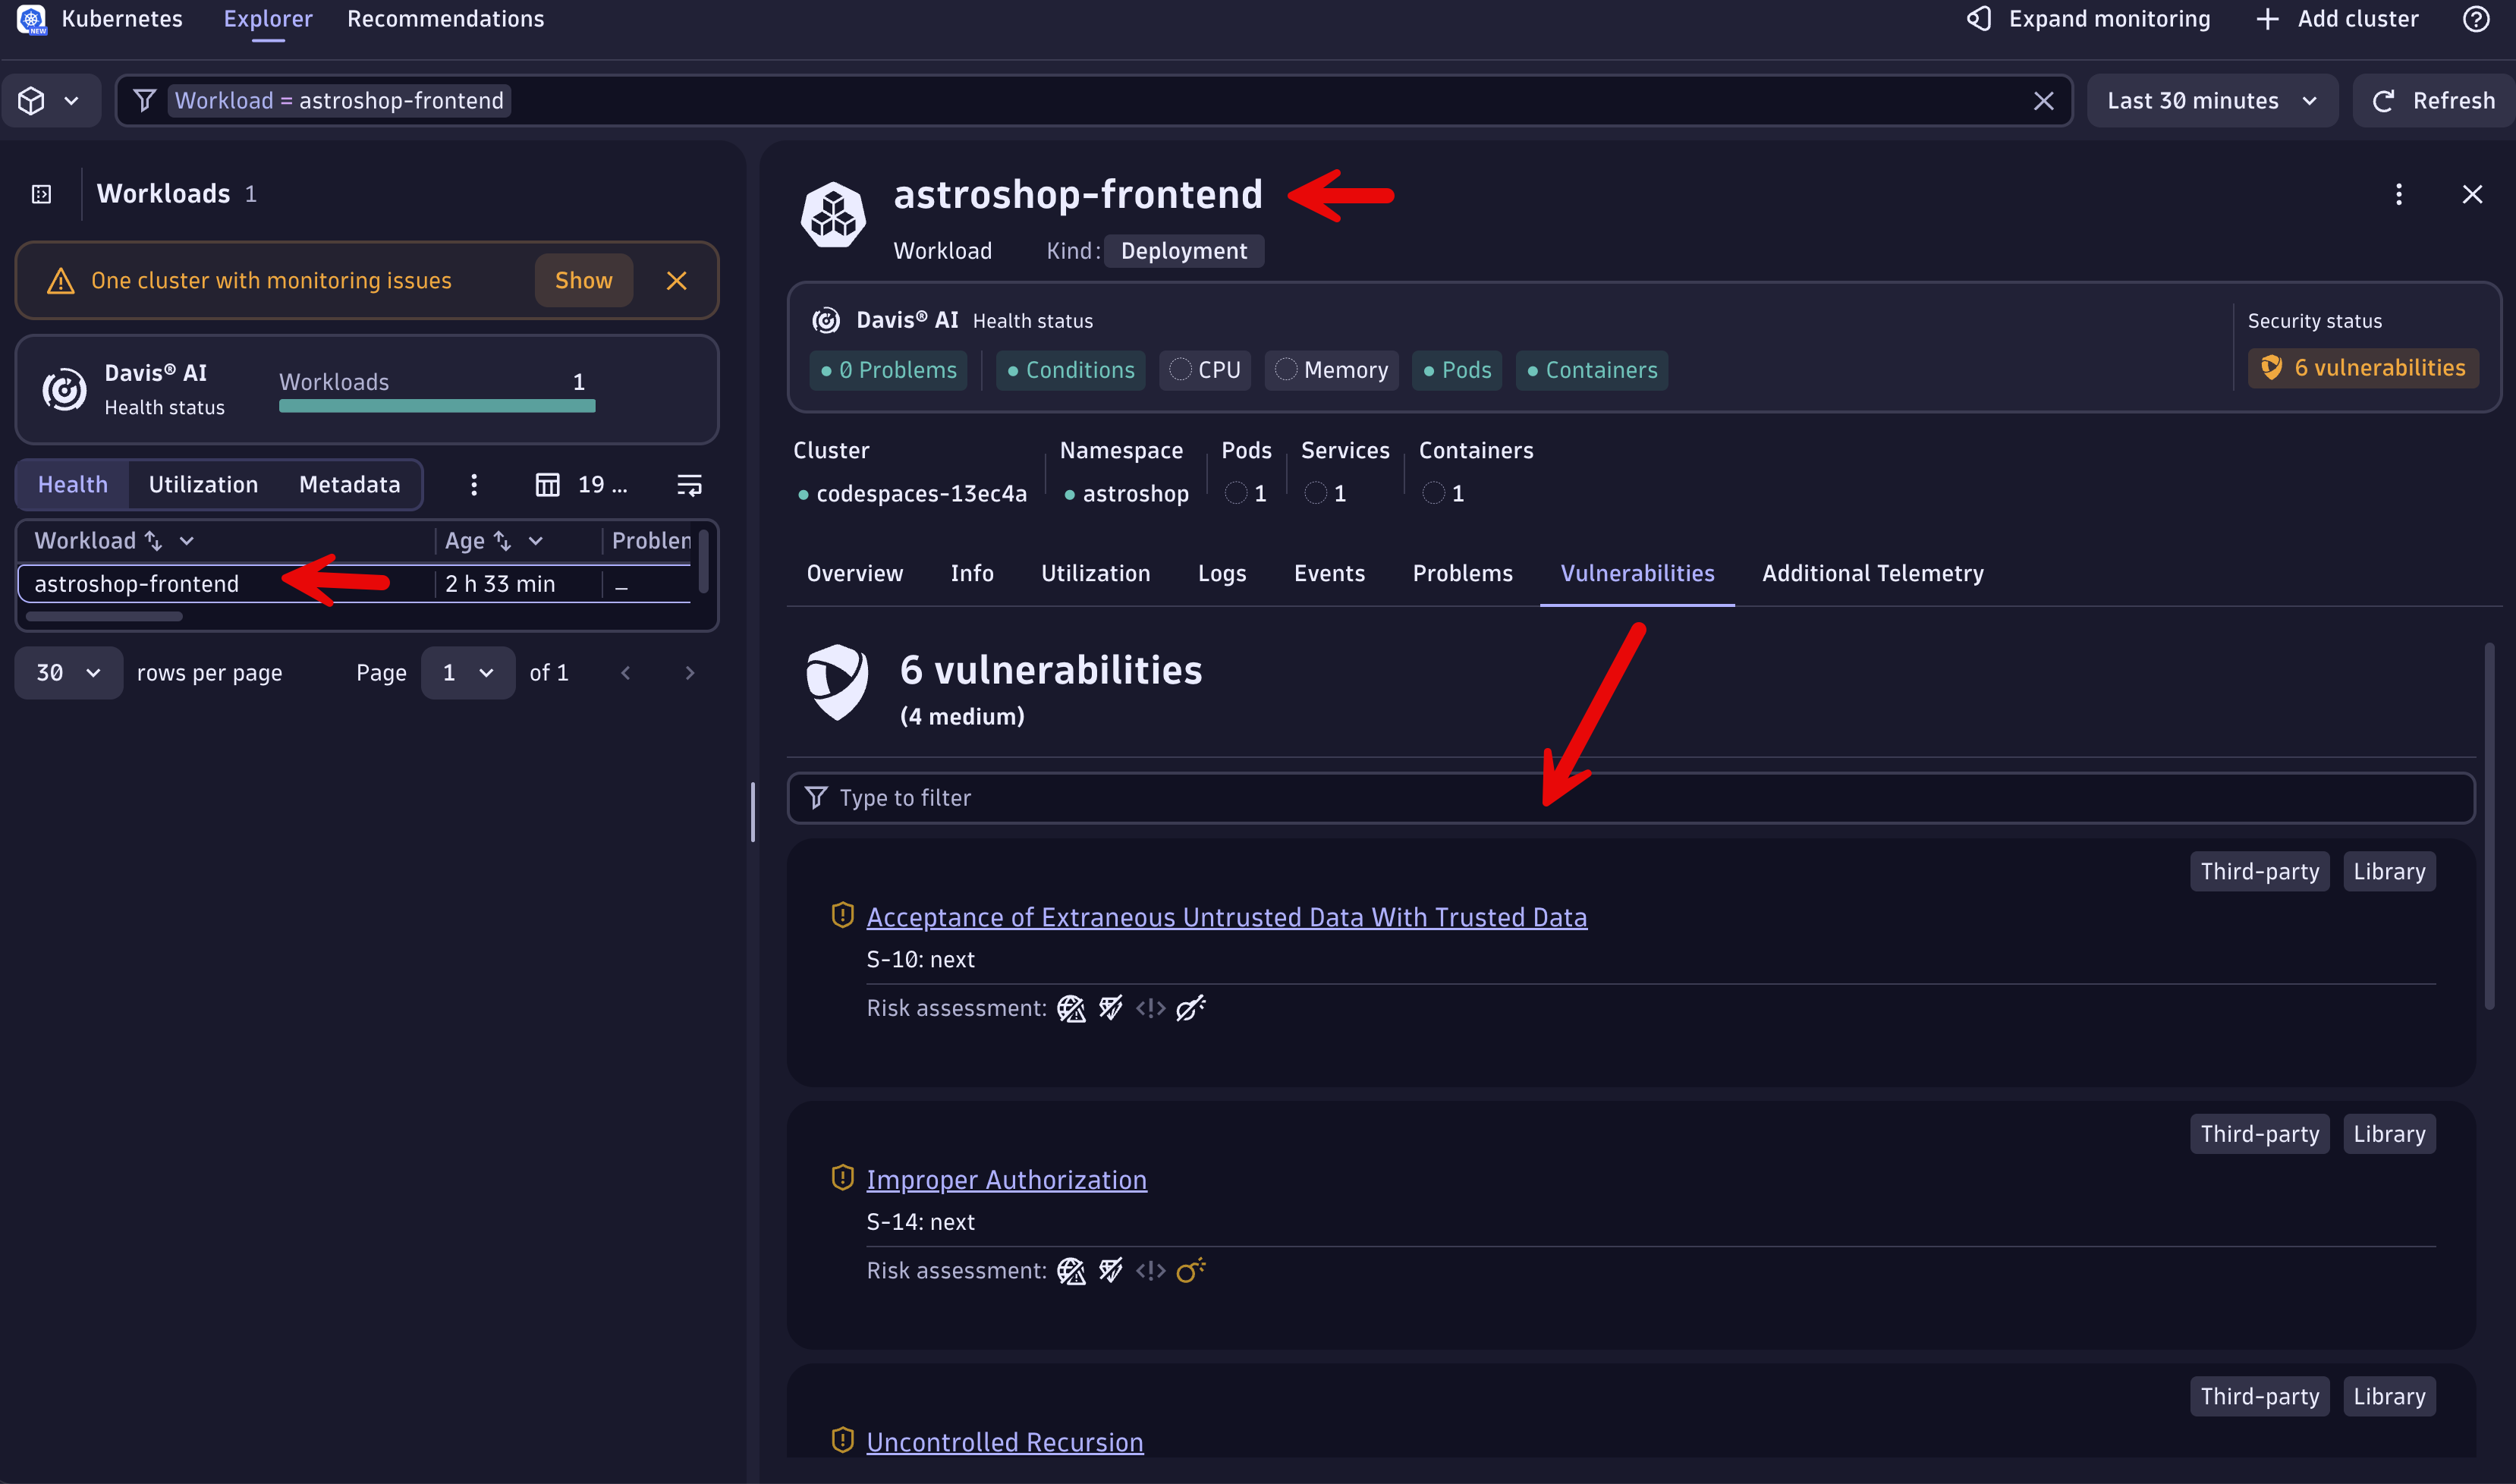2516x1484 pixels.
Task: Click the workload cube icon beside astroshop-frontend title
Action: click(x=833, y=214)
